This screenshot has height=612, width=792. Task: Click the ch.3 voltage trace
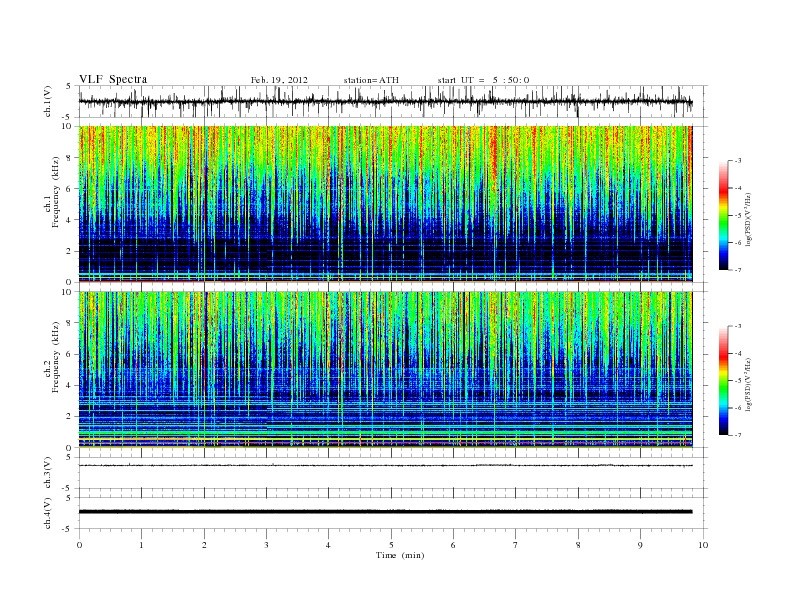click(385, 465)
